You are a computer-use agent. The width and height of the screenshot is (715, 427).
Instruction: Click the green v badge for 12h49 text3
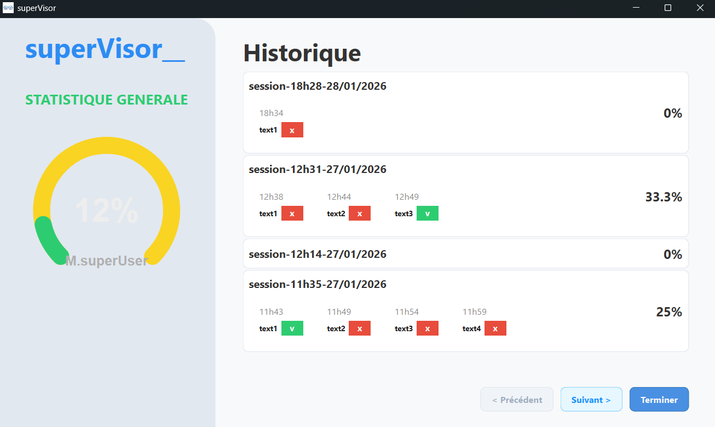(x=427, y=214)
